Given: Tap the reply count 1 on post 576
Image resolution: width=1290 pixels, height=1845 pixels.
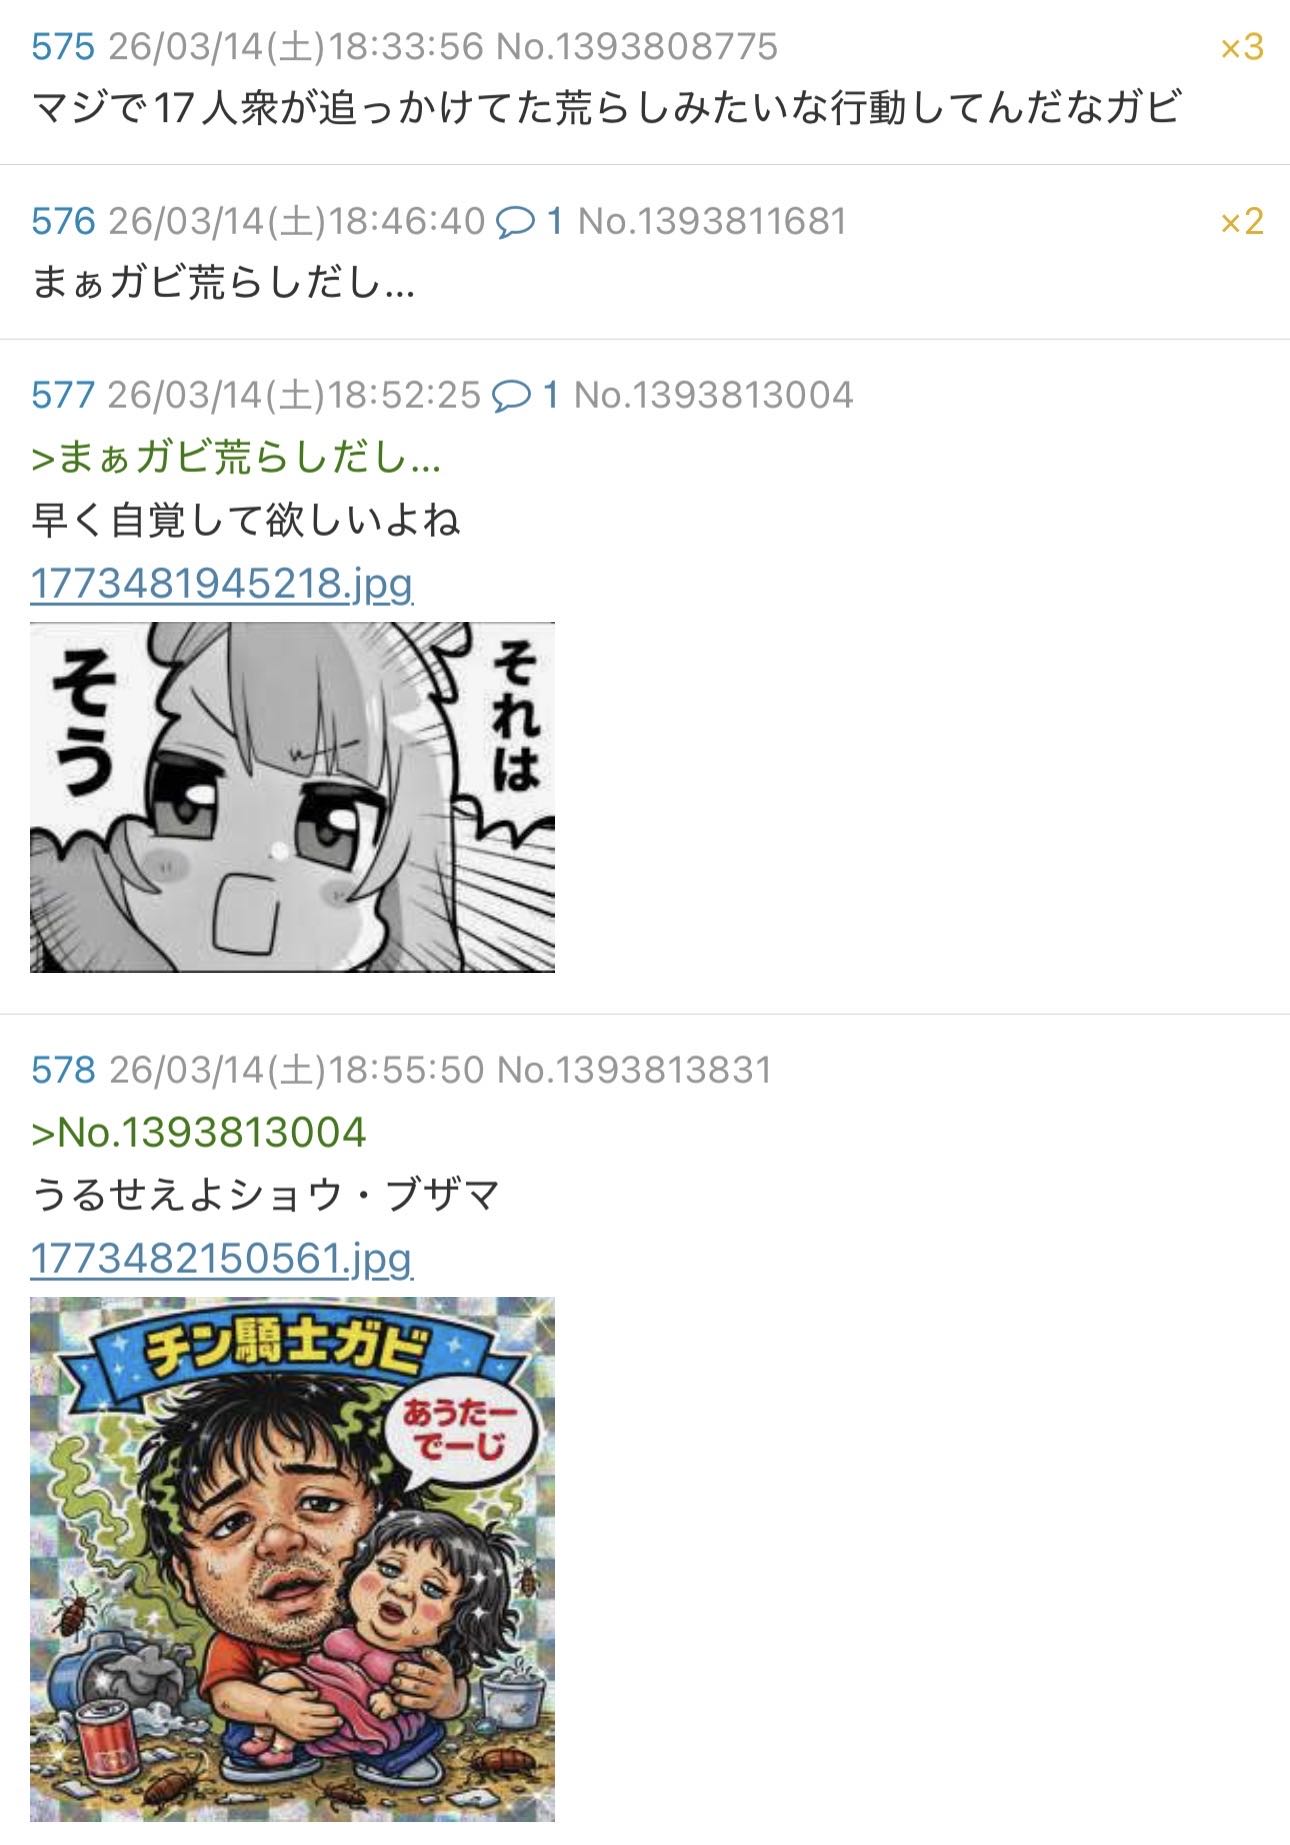Looking at the screenshot, I should 555,221.
